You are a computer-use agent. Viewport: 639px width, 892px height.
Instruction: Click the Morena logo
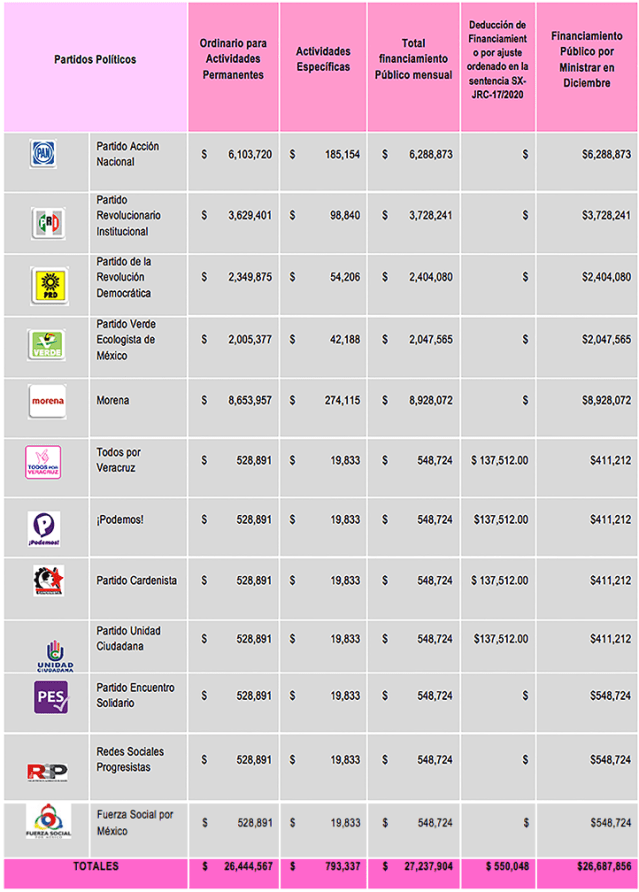(47, 401)
